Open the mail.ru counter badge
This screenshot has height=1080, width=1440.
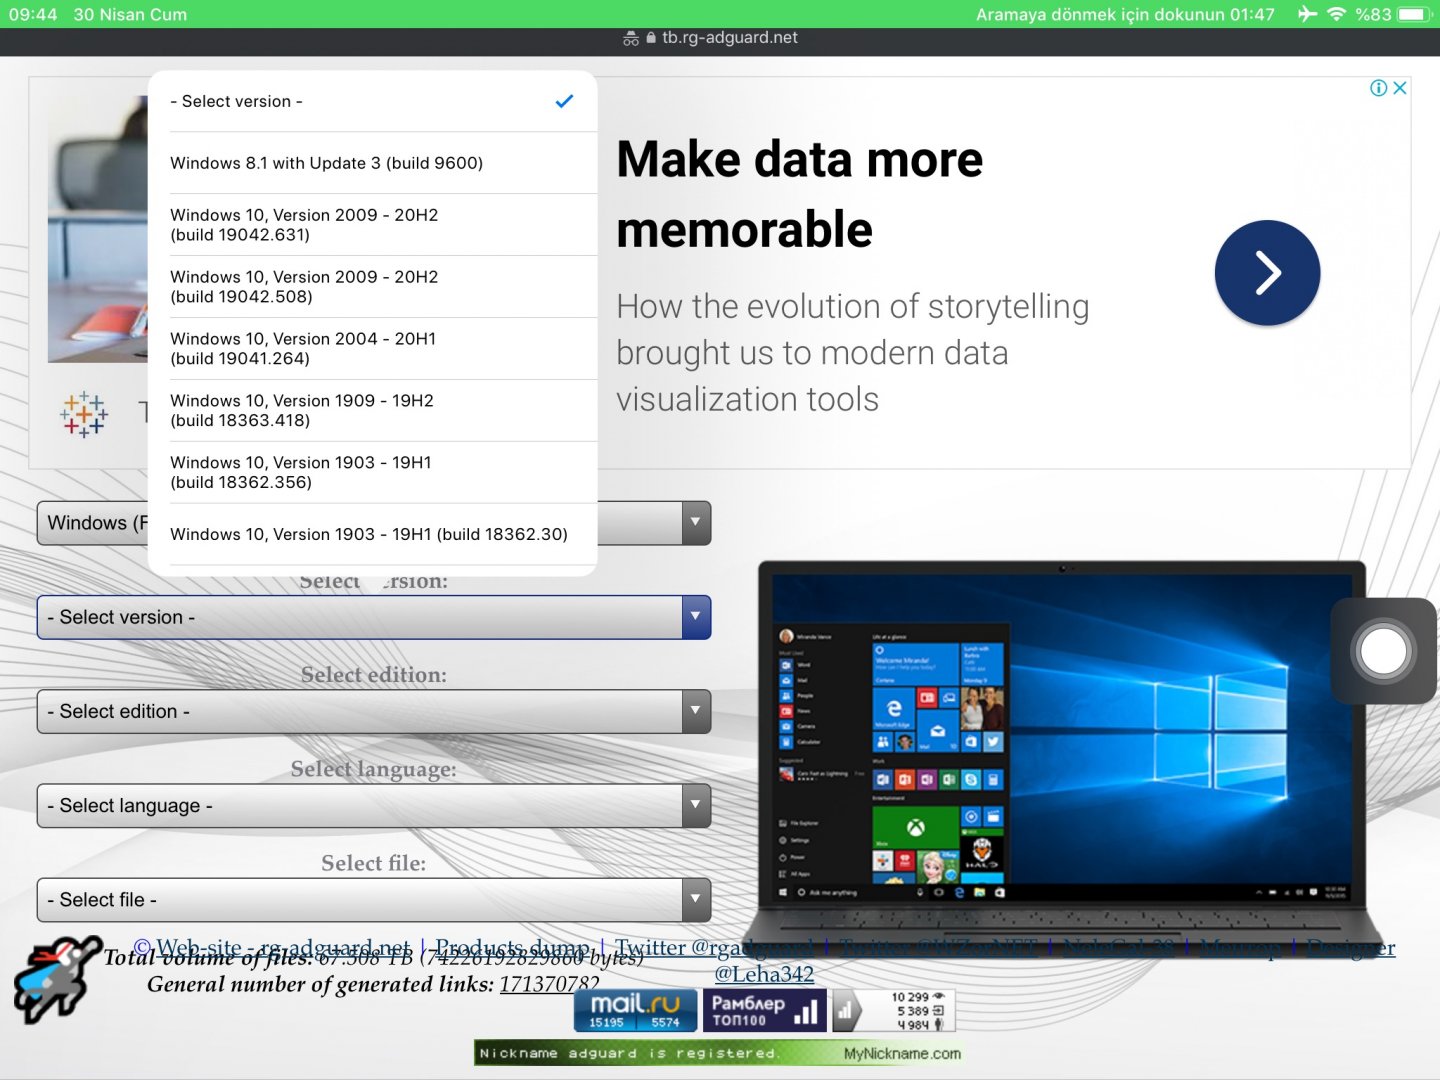click(x=635, y=1011)
